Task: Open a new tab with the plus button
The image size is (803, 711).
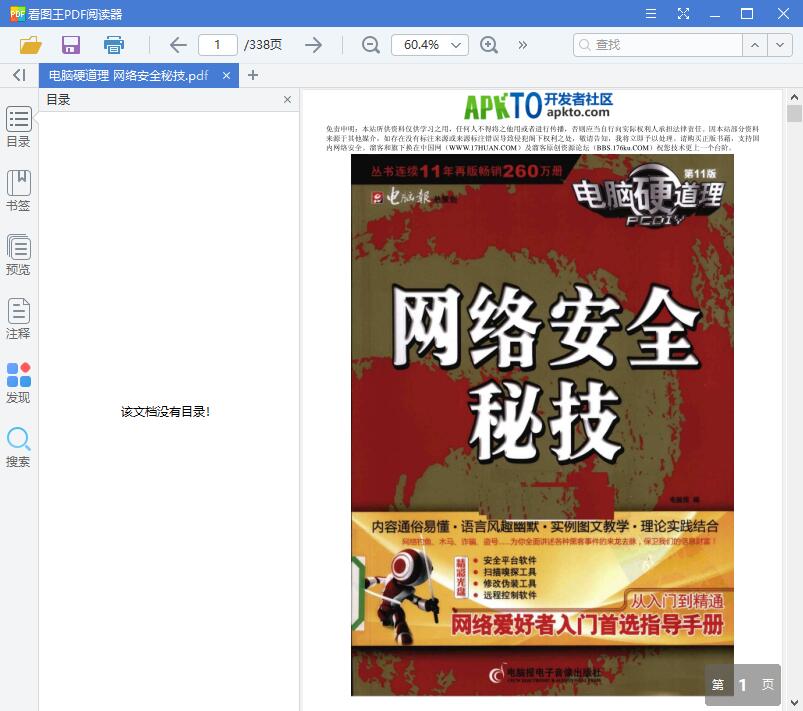Action: [x=252, y=75]
